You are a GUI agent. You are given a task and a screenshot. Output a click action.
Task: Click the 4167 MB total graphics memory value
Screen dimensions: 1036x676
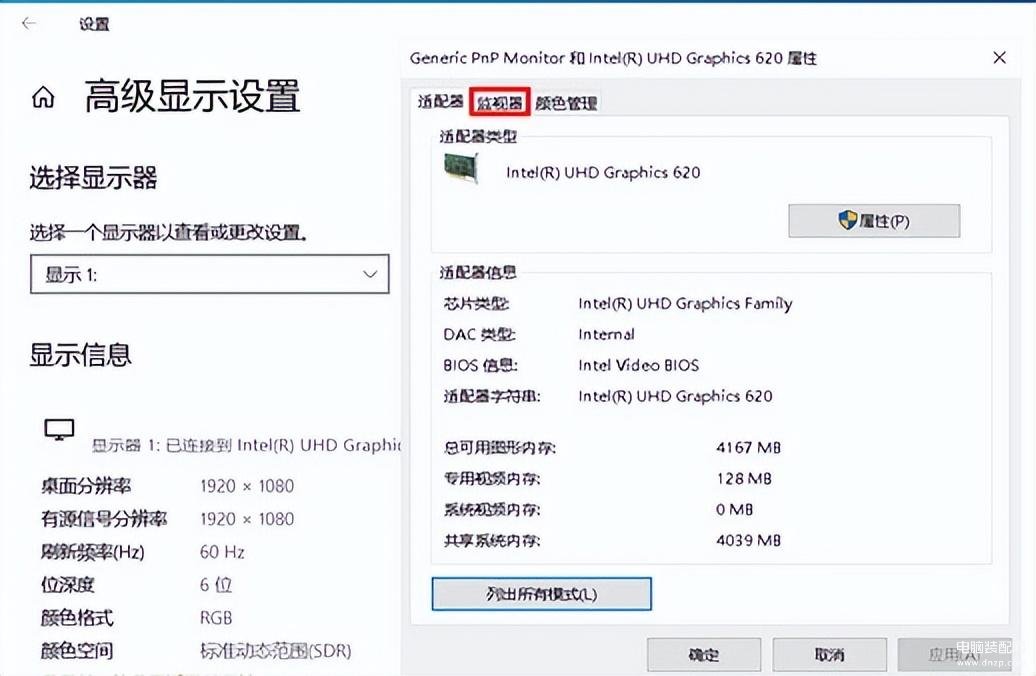point(748,447)
